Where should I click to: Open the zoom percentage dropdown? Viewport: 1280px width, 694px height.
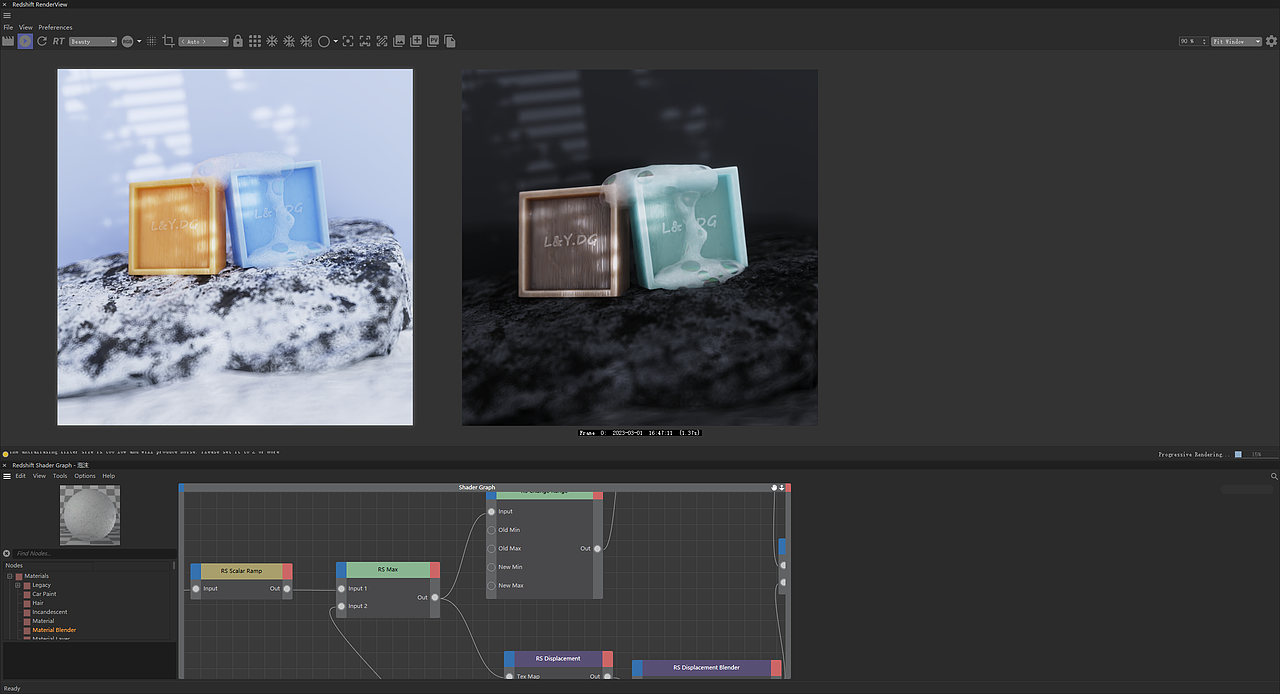(1192, 41)
